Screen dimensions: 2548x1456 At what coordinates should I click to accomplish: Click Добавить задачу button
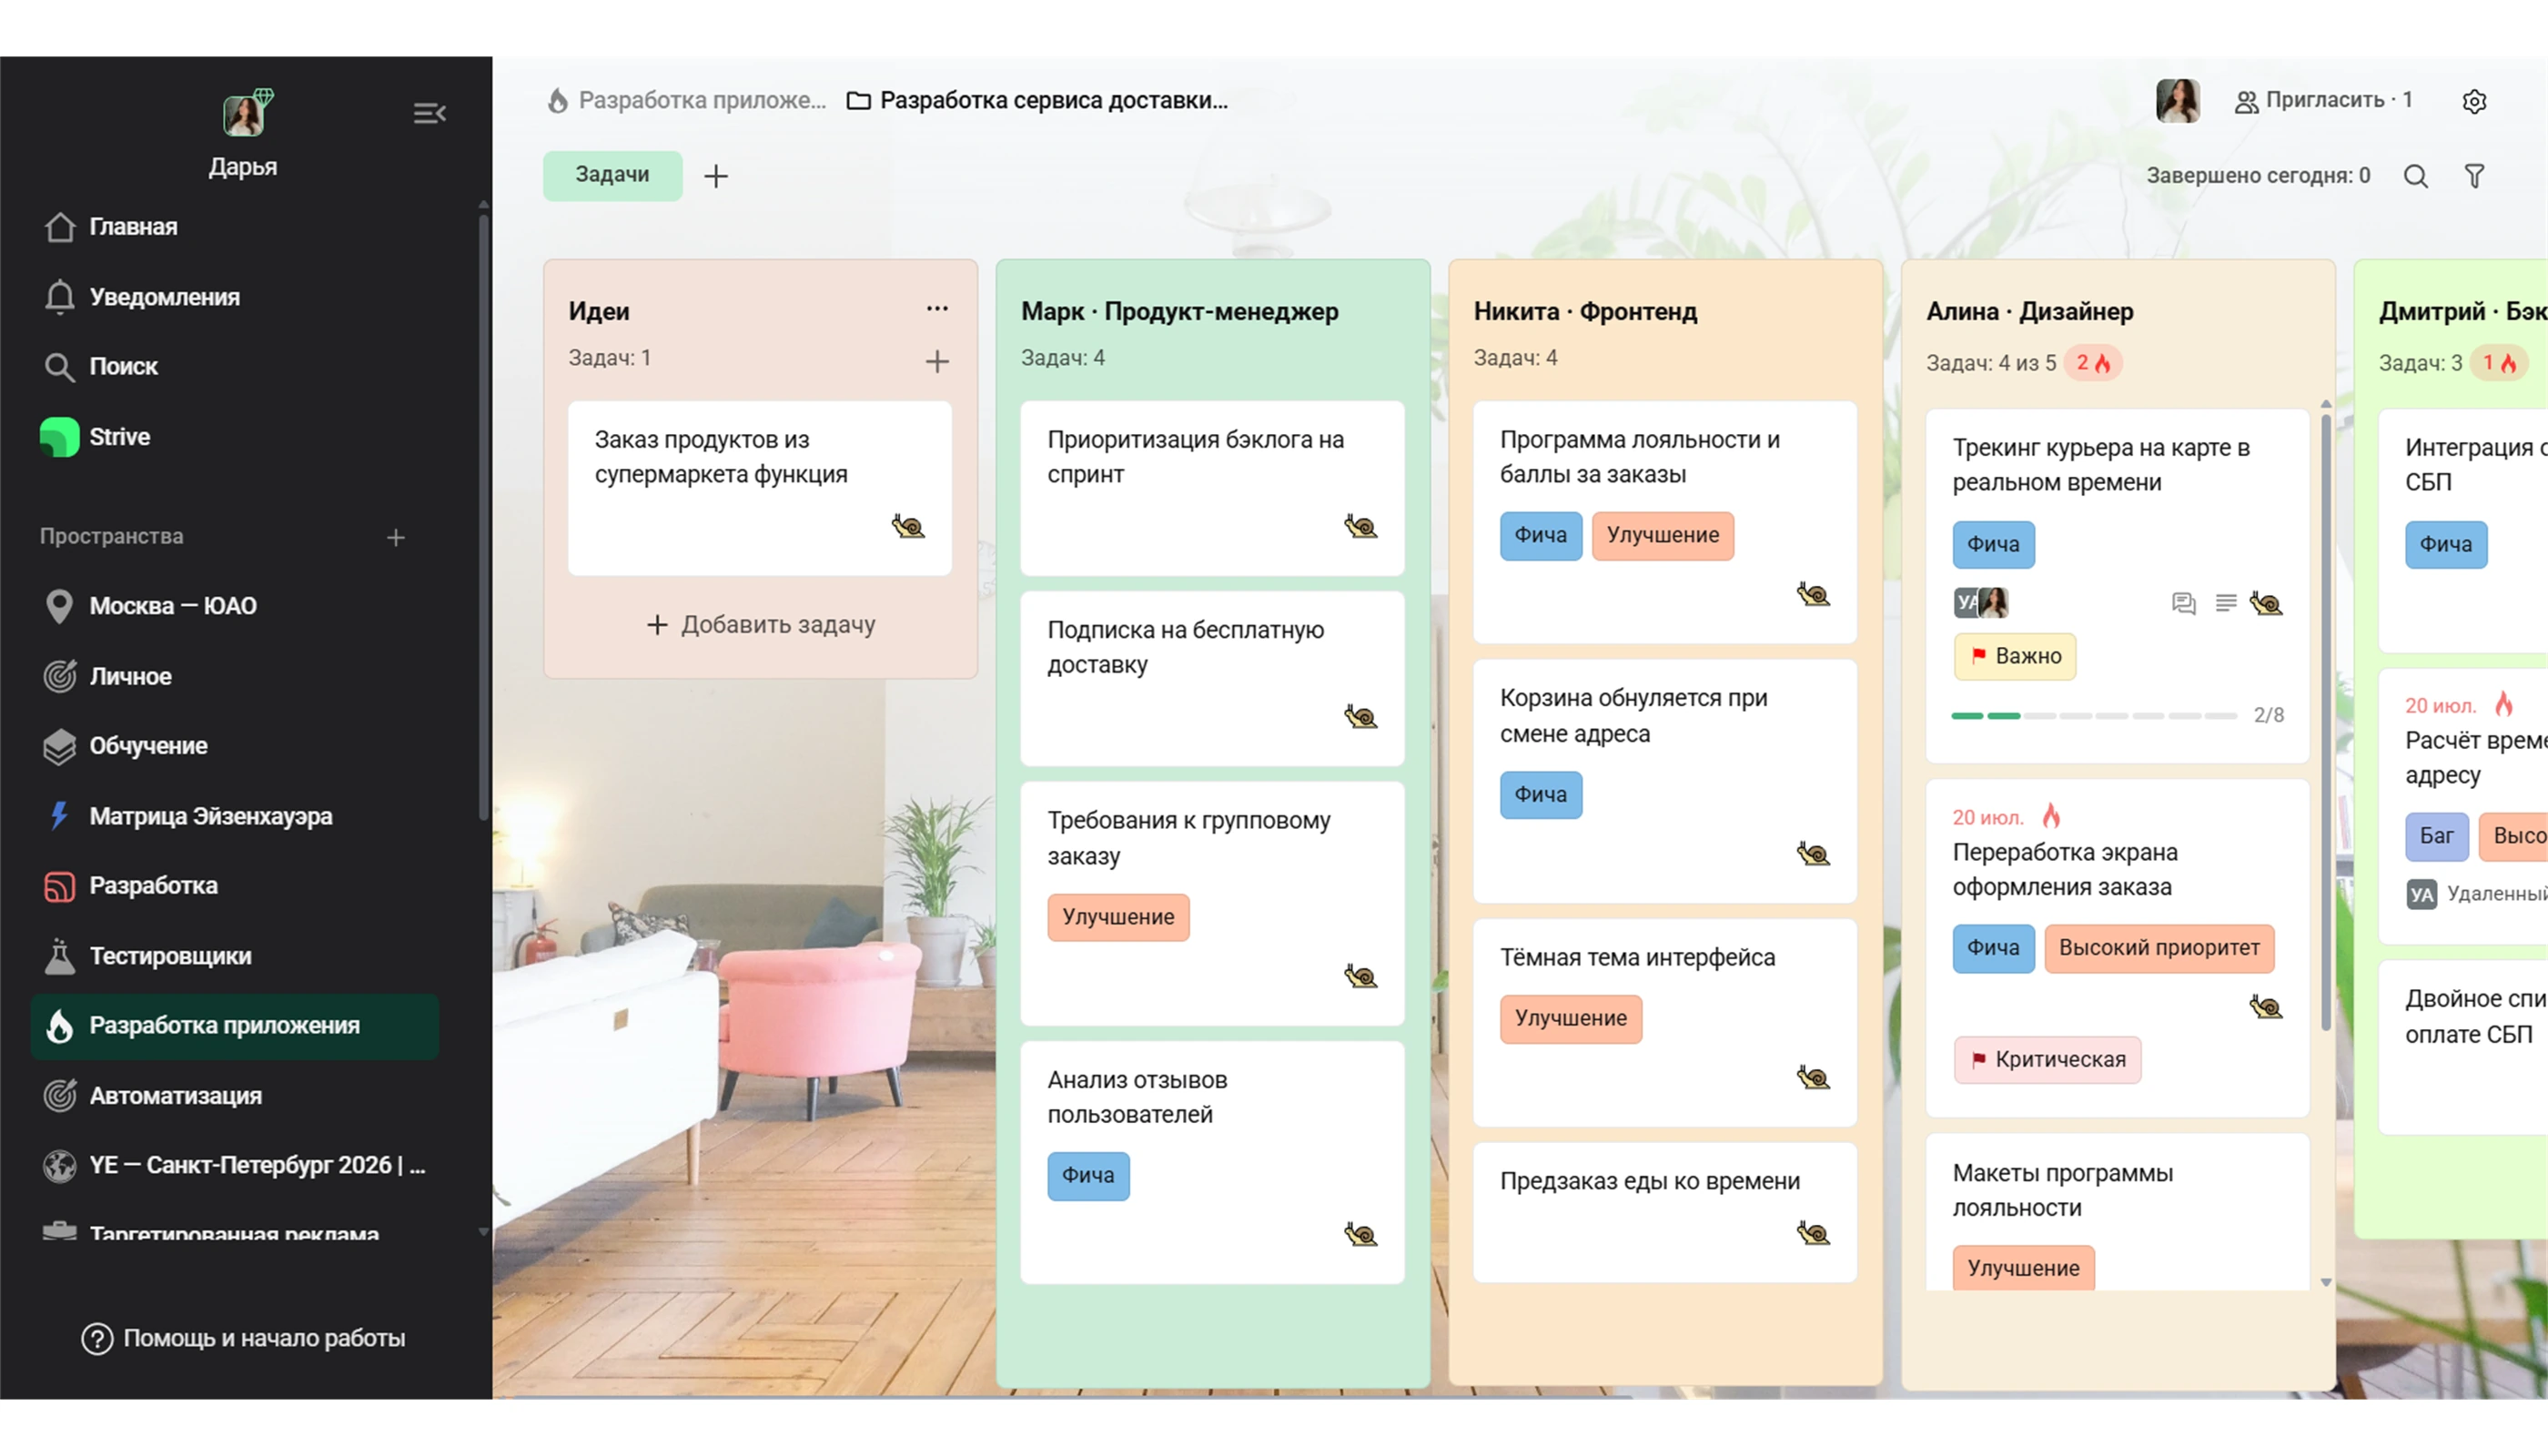tap(760, 625)
